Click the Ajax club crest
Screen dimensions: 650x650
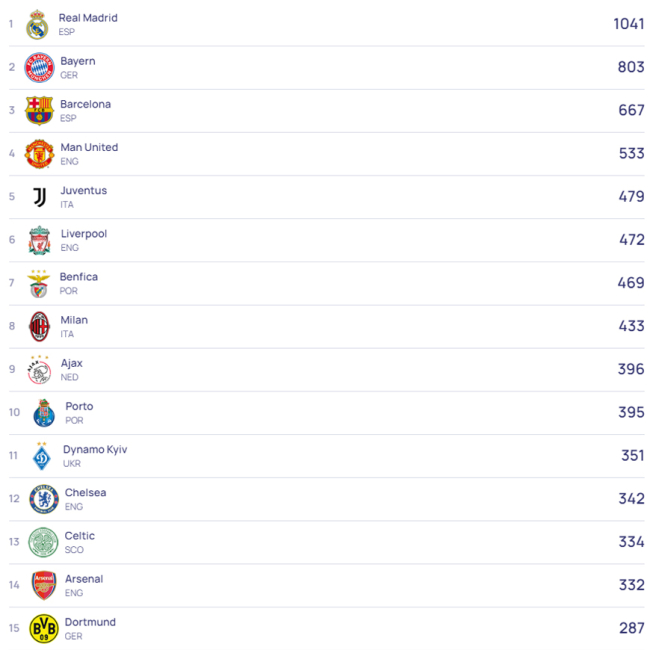point(39,370)
